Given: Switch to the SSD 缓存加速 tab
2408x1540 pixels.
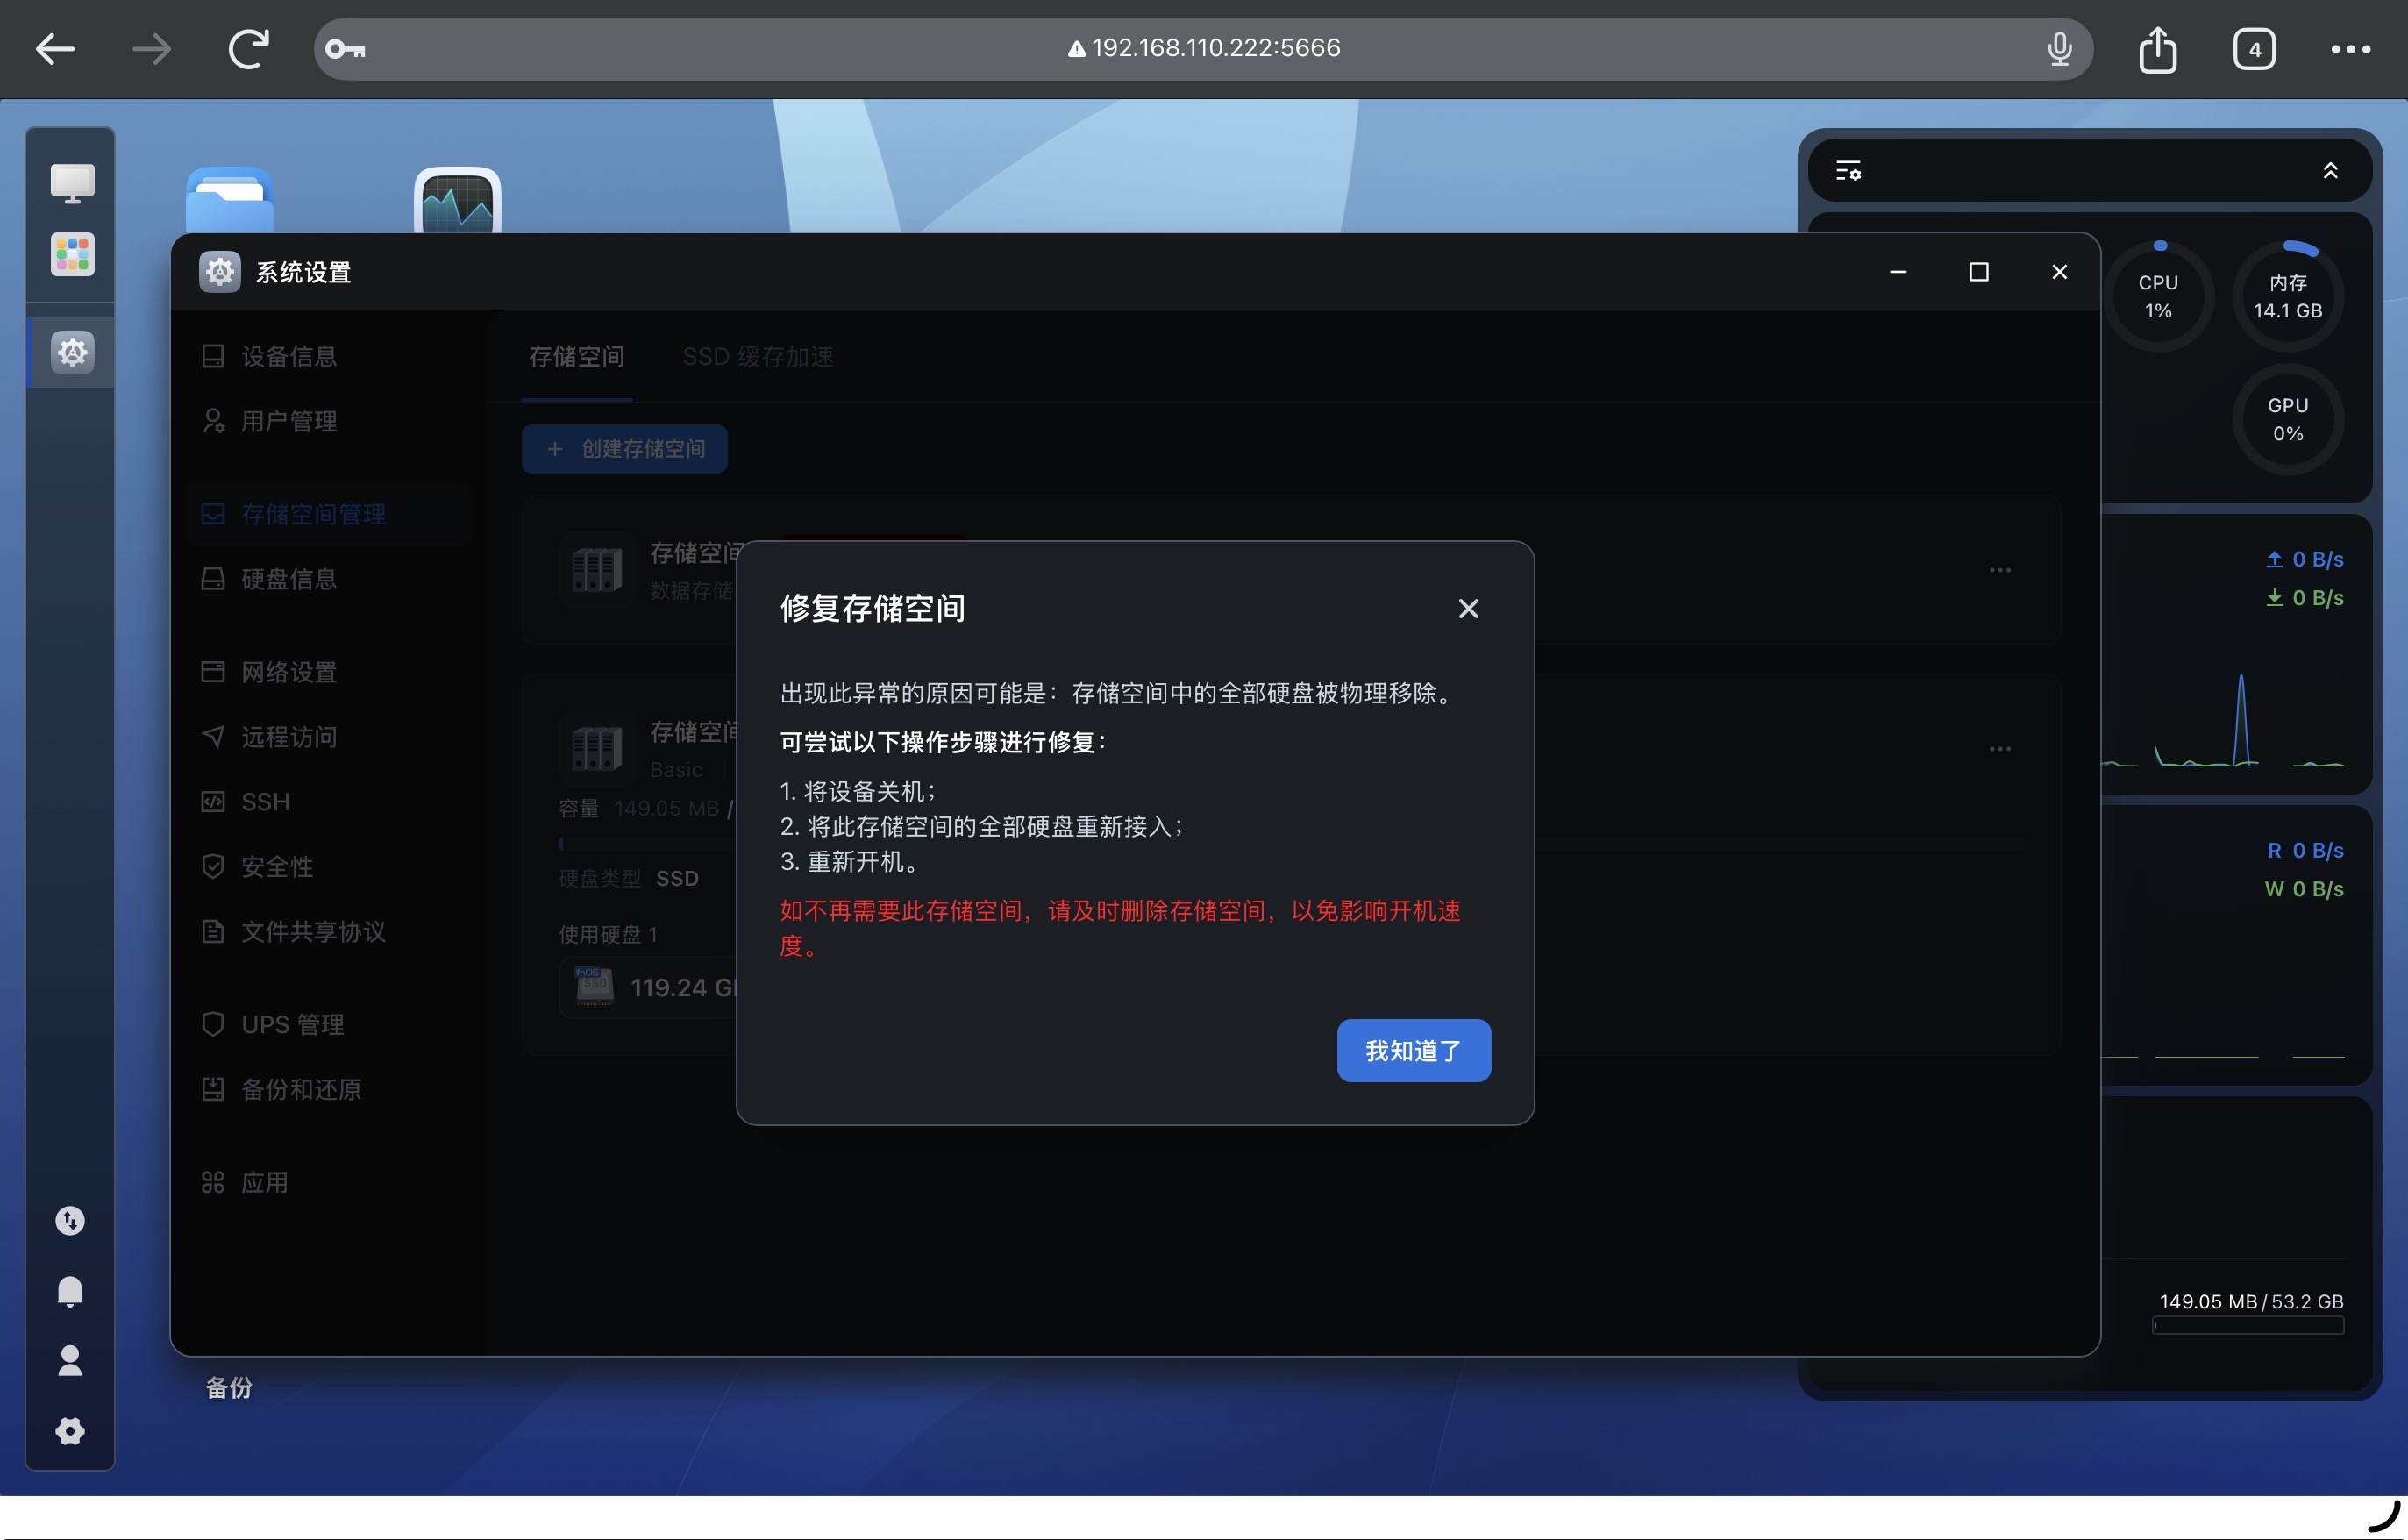Looking at the screenshot, I should (x=757, y=357).
